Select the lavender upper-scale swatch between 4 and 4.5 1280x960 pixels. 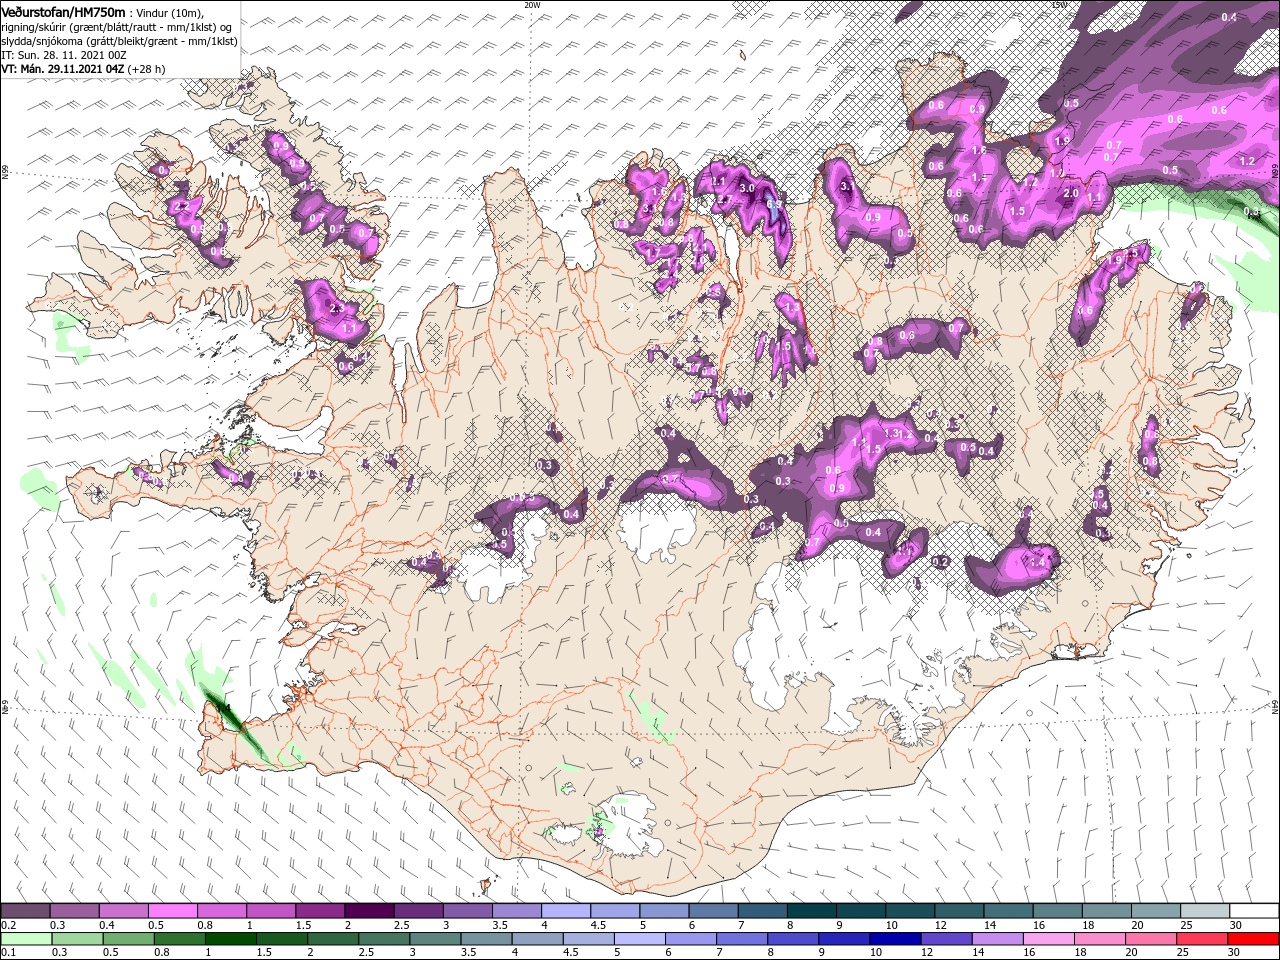click(565, 911)
